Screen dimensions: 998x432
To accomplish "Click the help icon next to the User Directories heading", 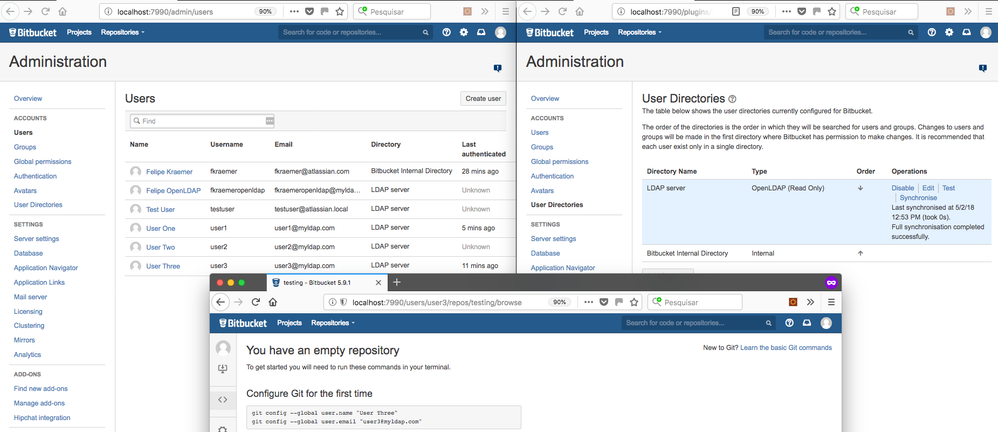I will click(732, 99).
